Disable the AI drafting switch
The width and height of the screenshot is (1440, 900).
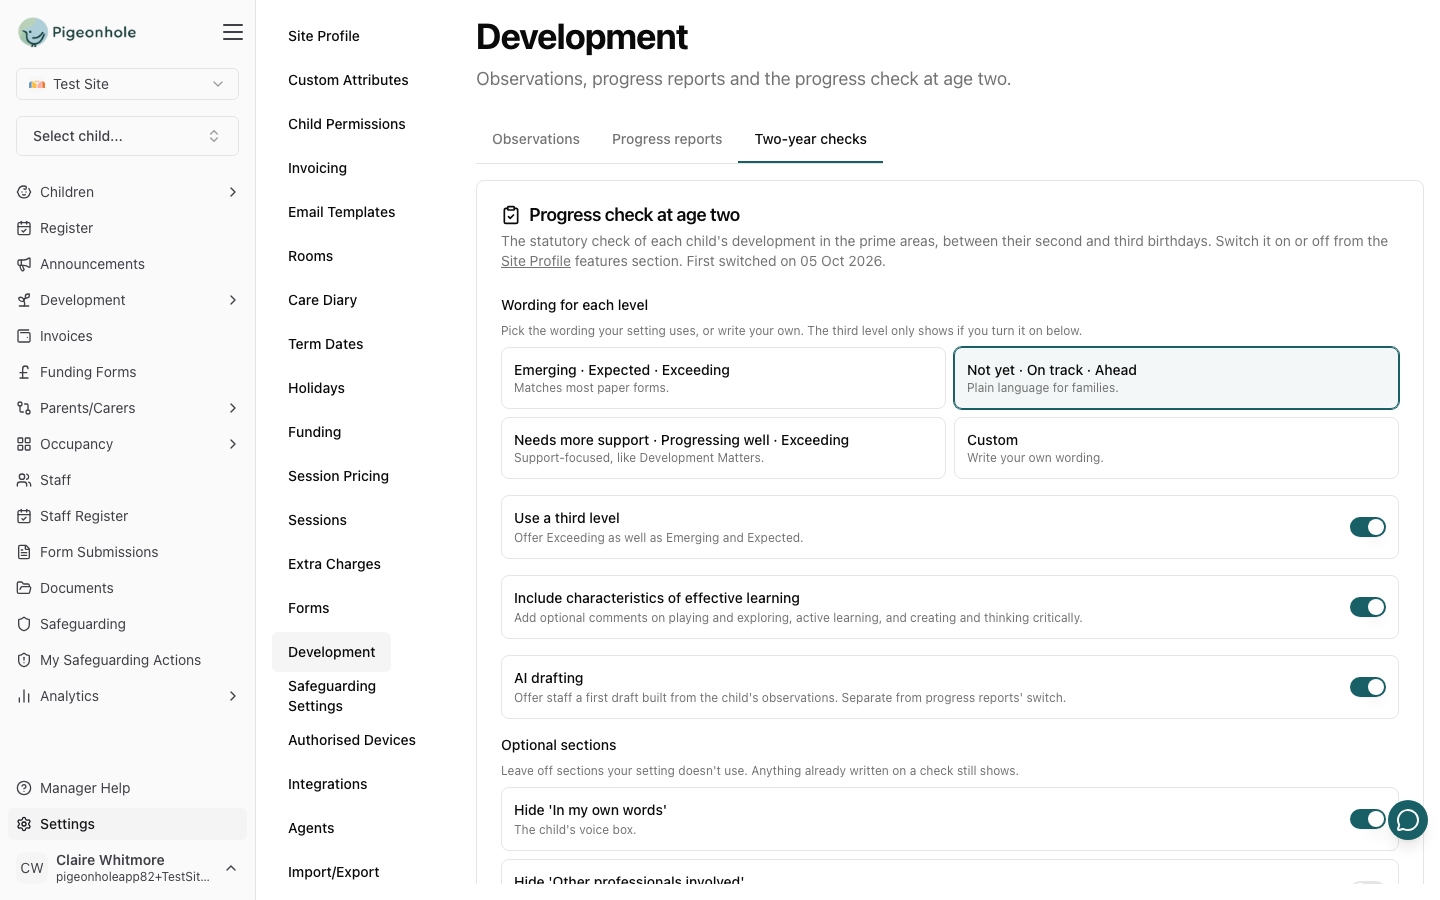point(1368,687)
